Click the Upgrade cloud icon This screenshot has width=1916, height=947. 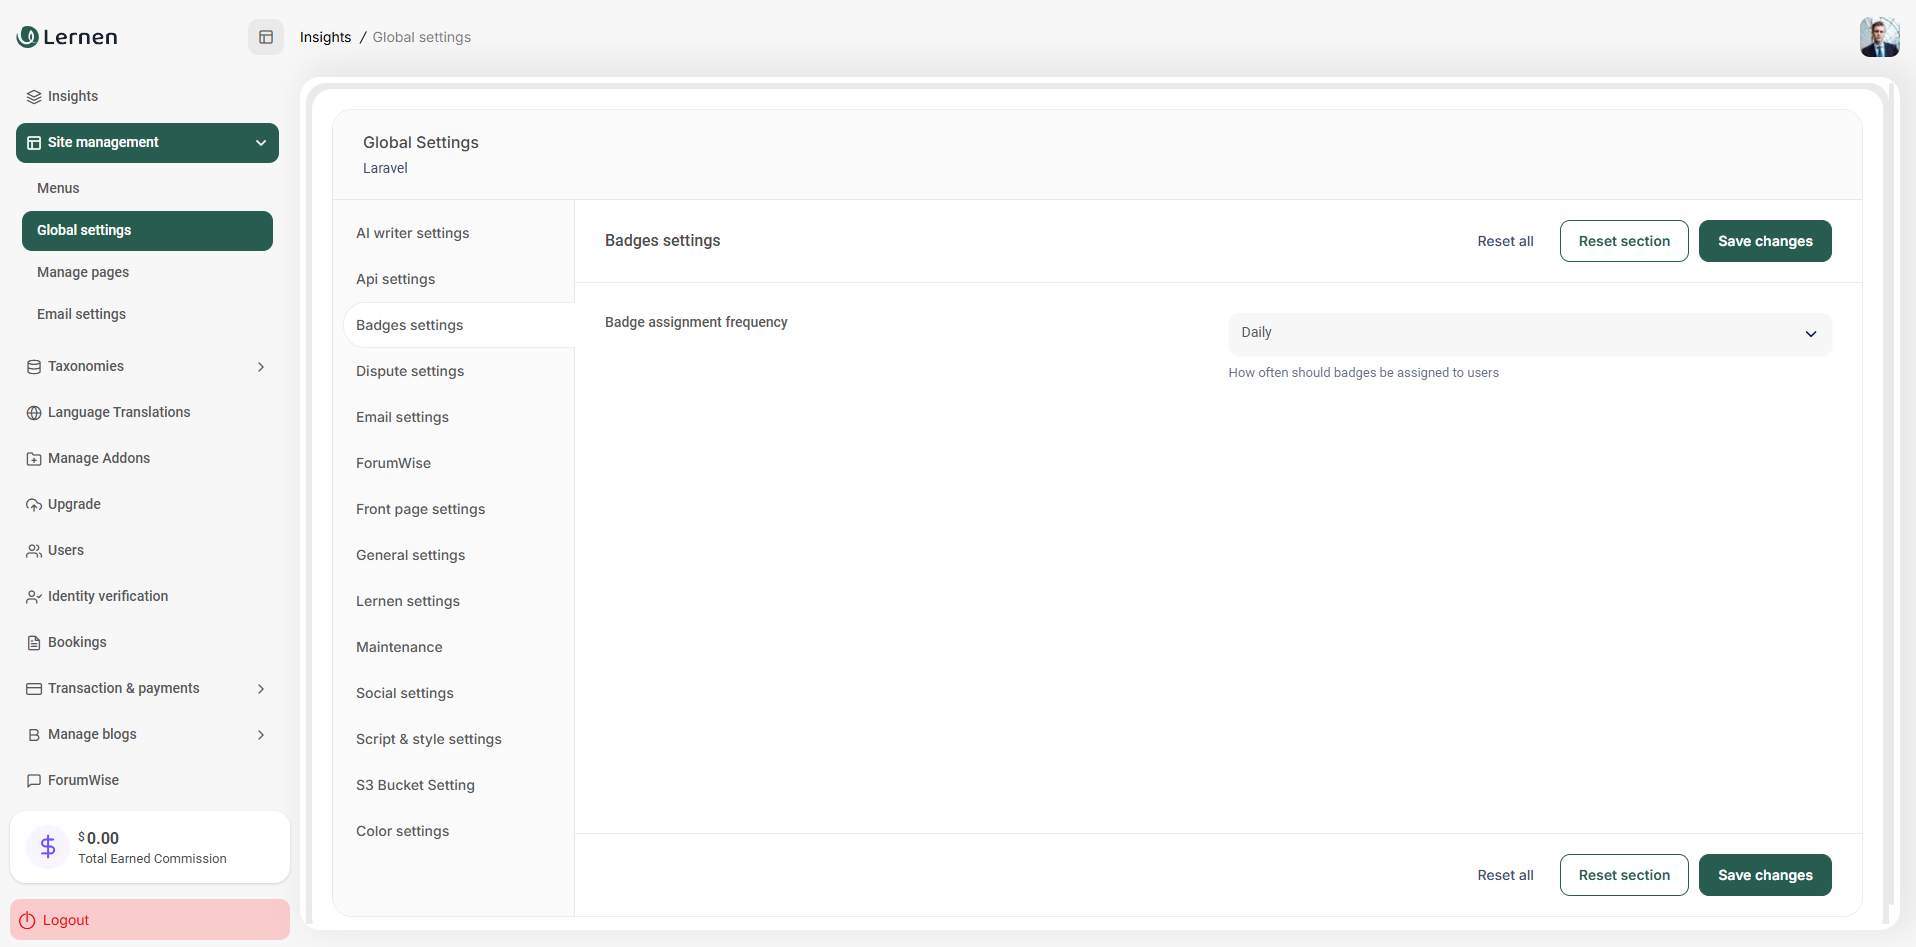tap(34, 505)
